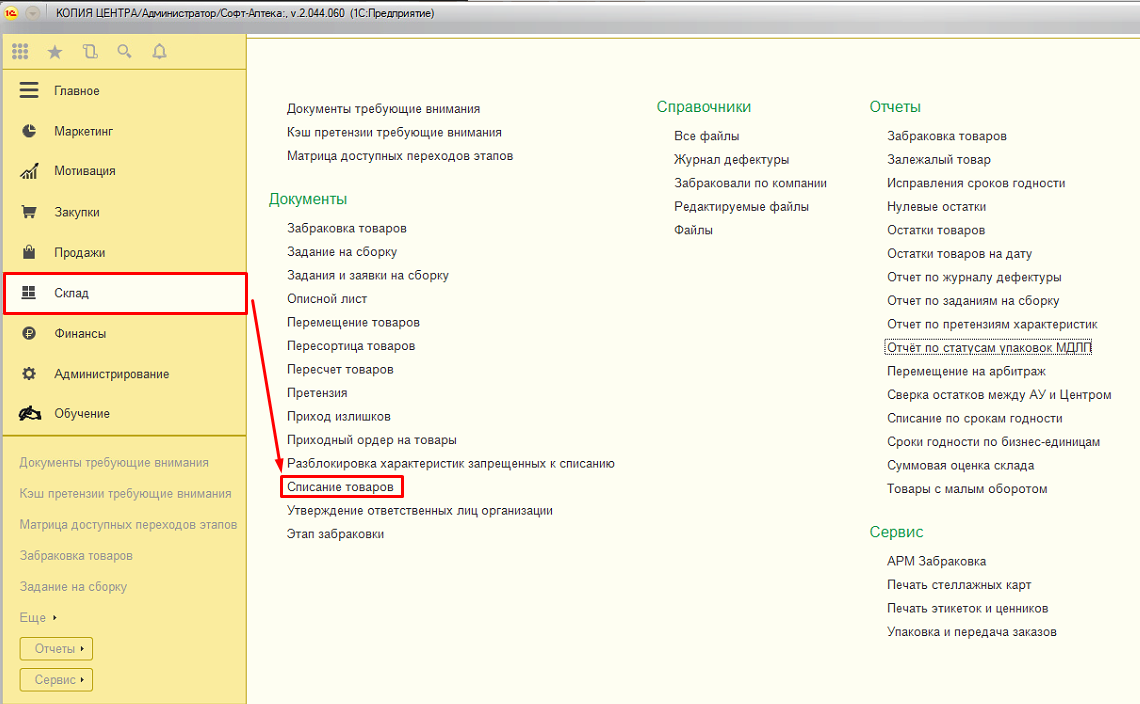The height and width of the screenshot is (704, 1140).
Task: Click the Favorites star icon
Action: [55, 52]
